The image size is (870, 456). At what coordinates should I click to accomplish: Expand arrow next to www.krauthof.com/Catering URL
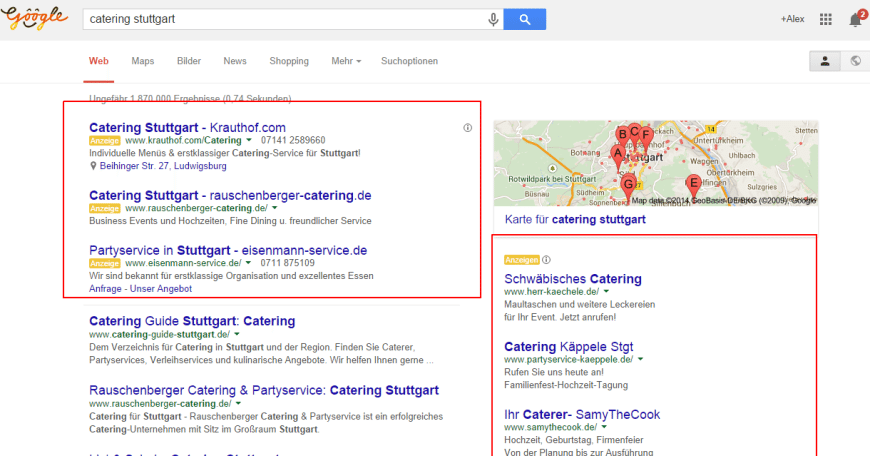(x=249, y=141)
